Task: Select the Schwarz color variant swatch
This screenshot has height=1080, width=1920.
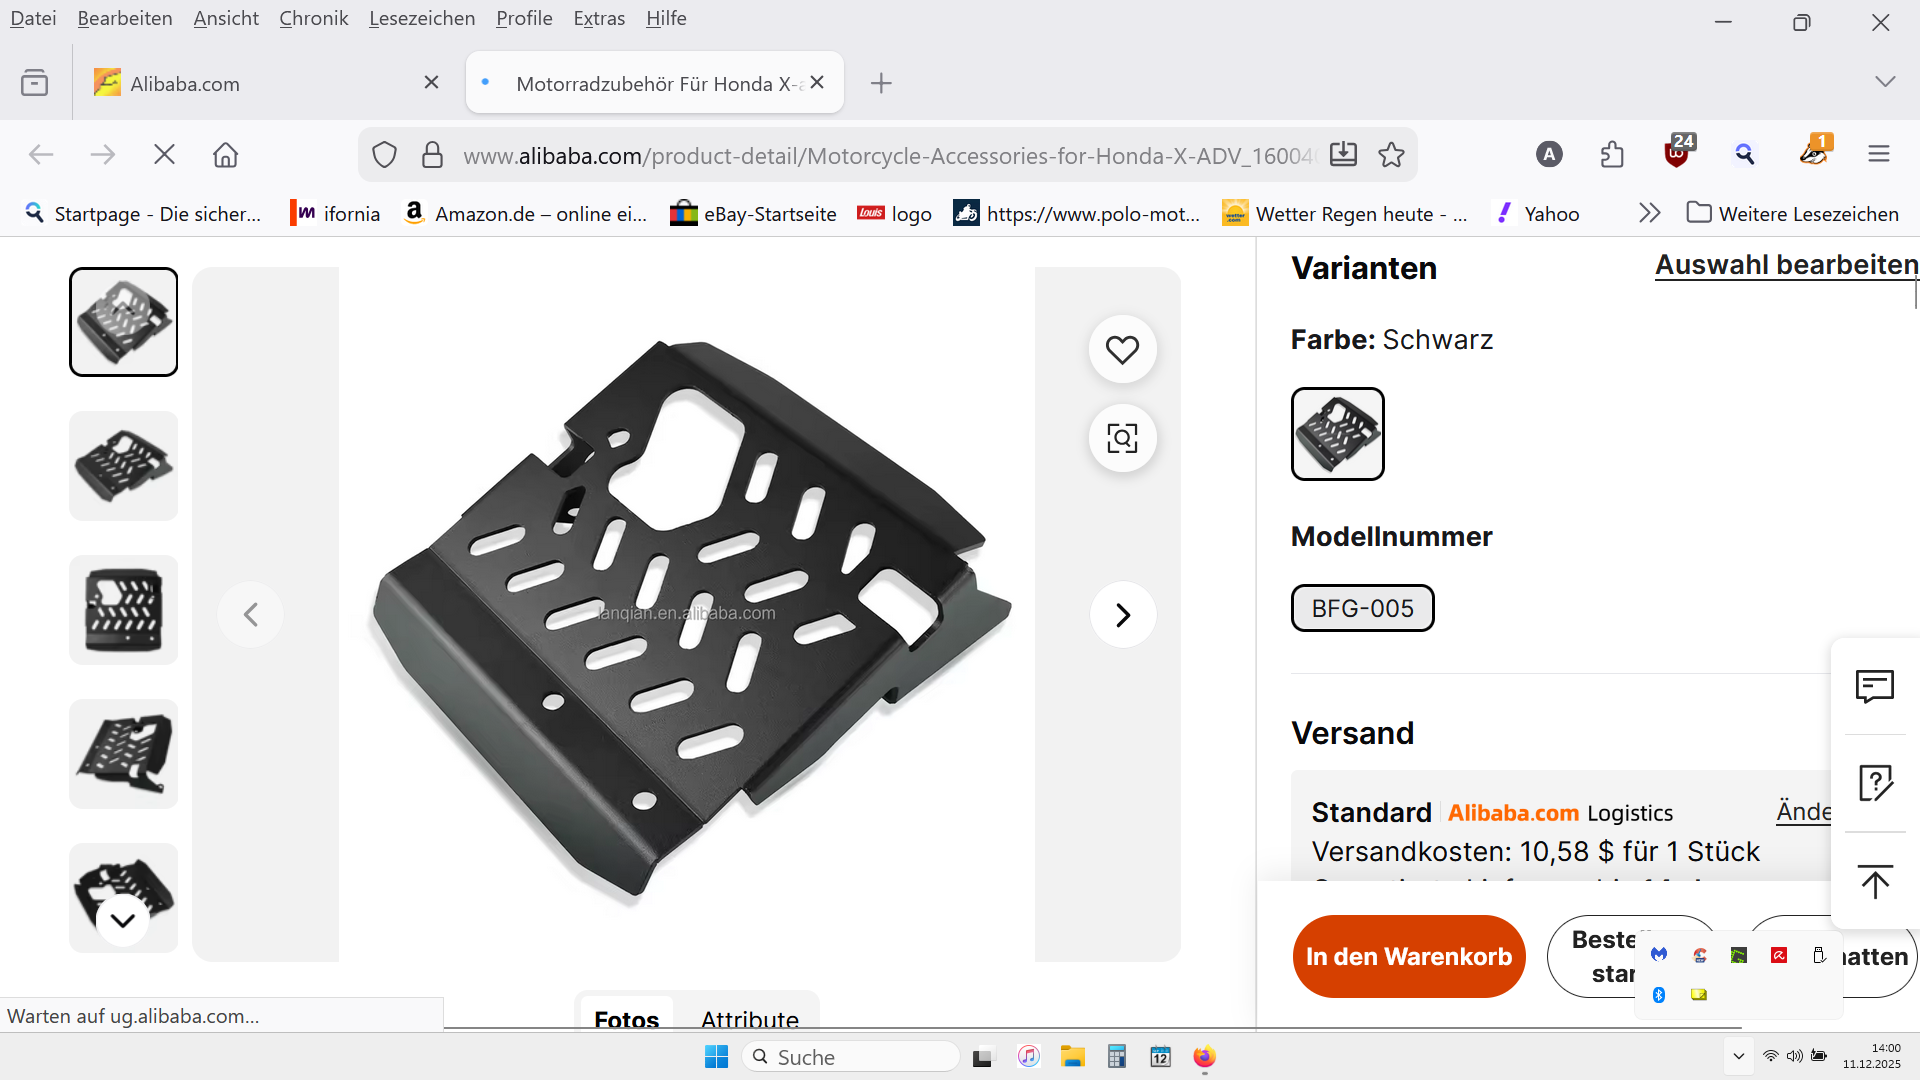Action: pos(1337,434)
